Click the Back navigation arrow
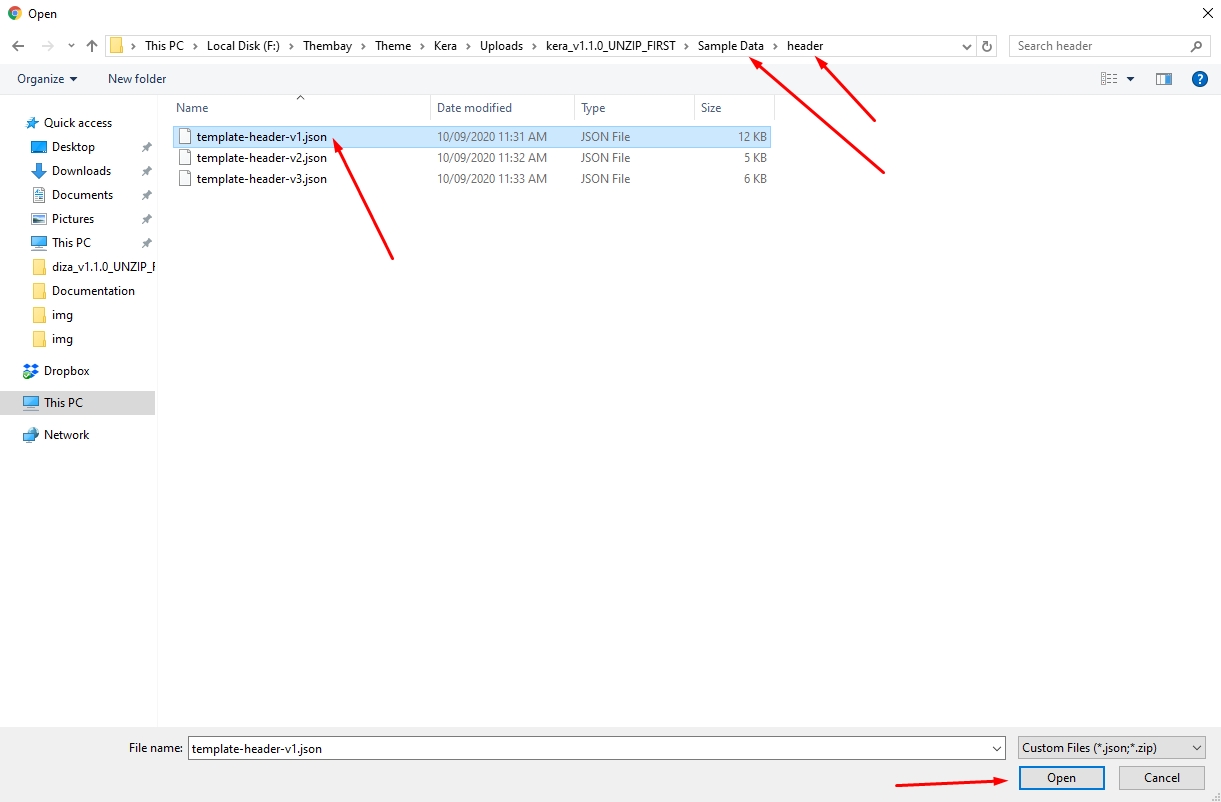This screenshot has height=802, width=1221. (18, 46)
